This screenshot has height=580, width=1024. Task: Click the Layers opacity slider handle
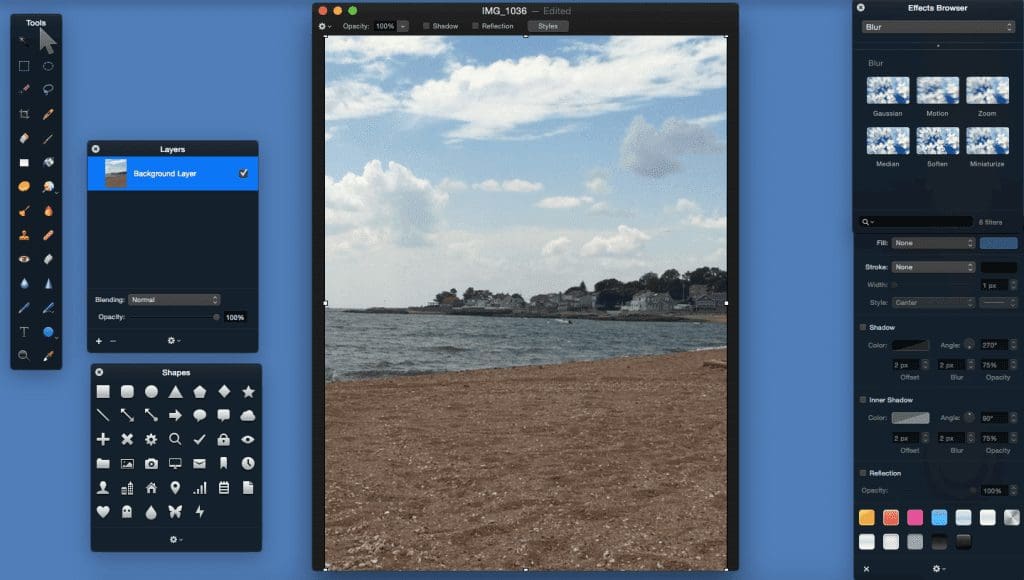click(x=216, y=317)
